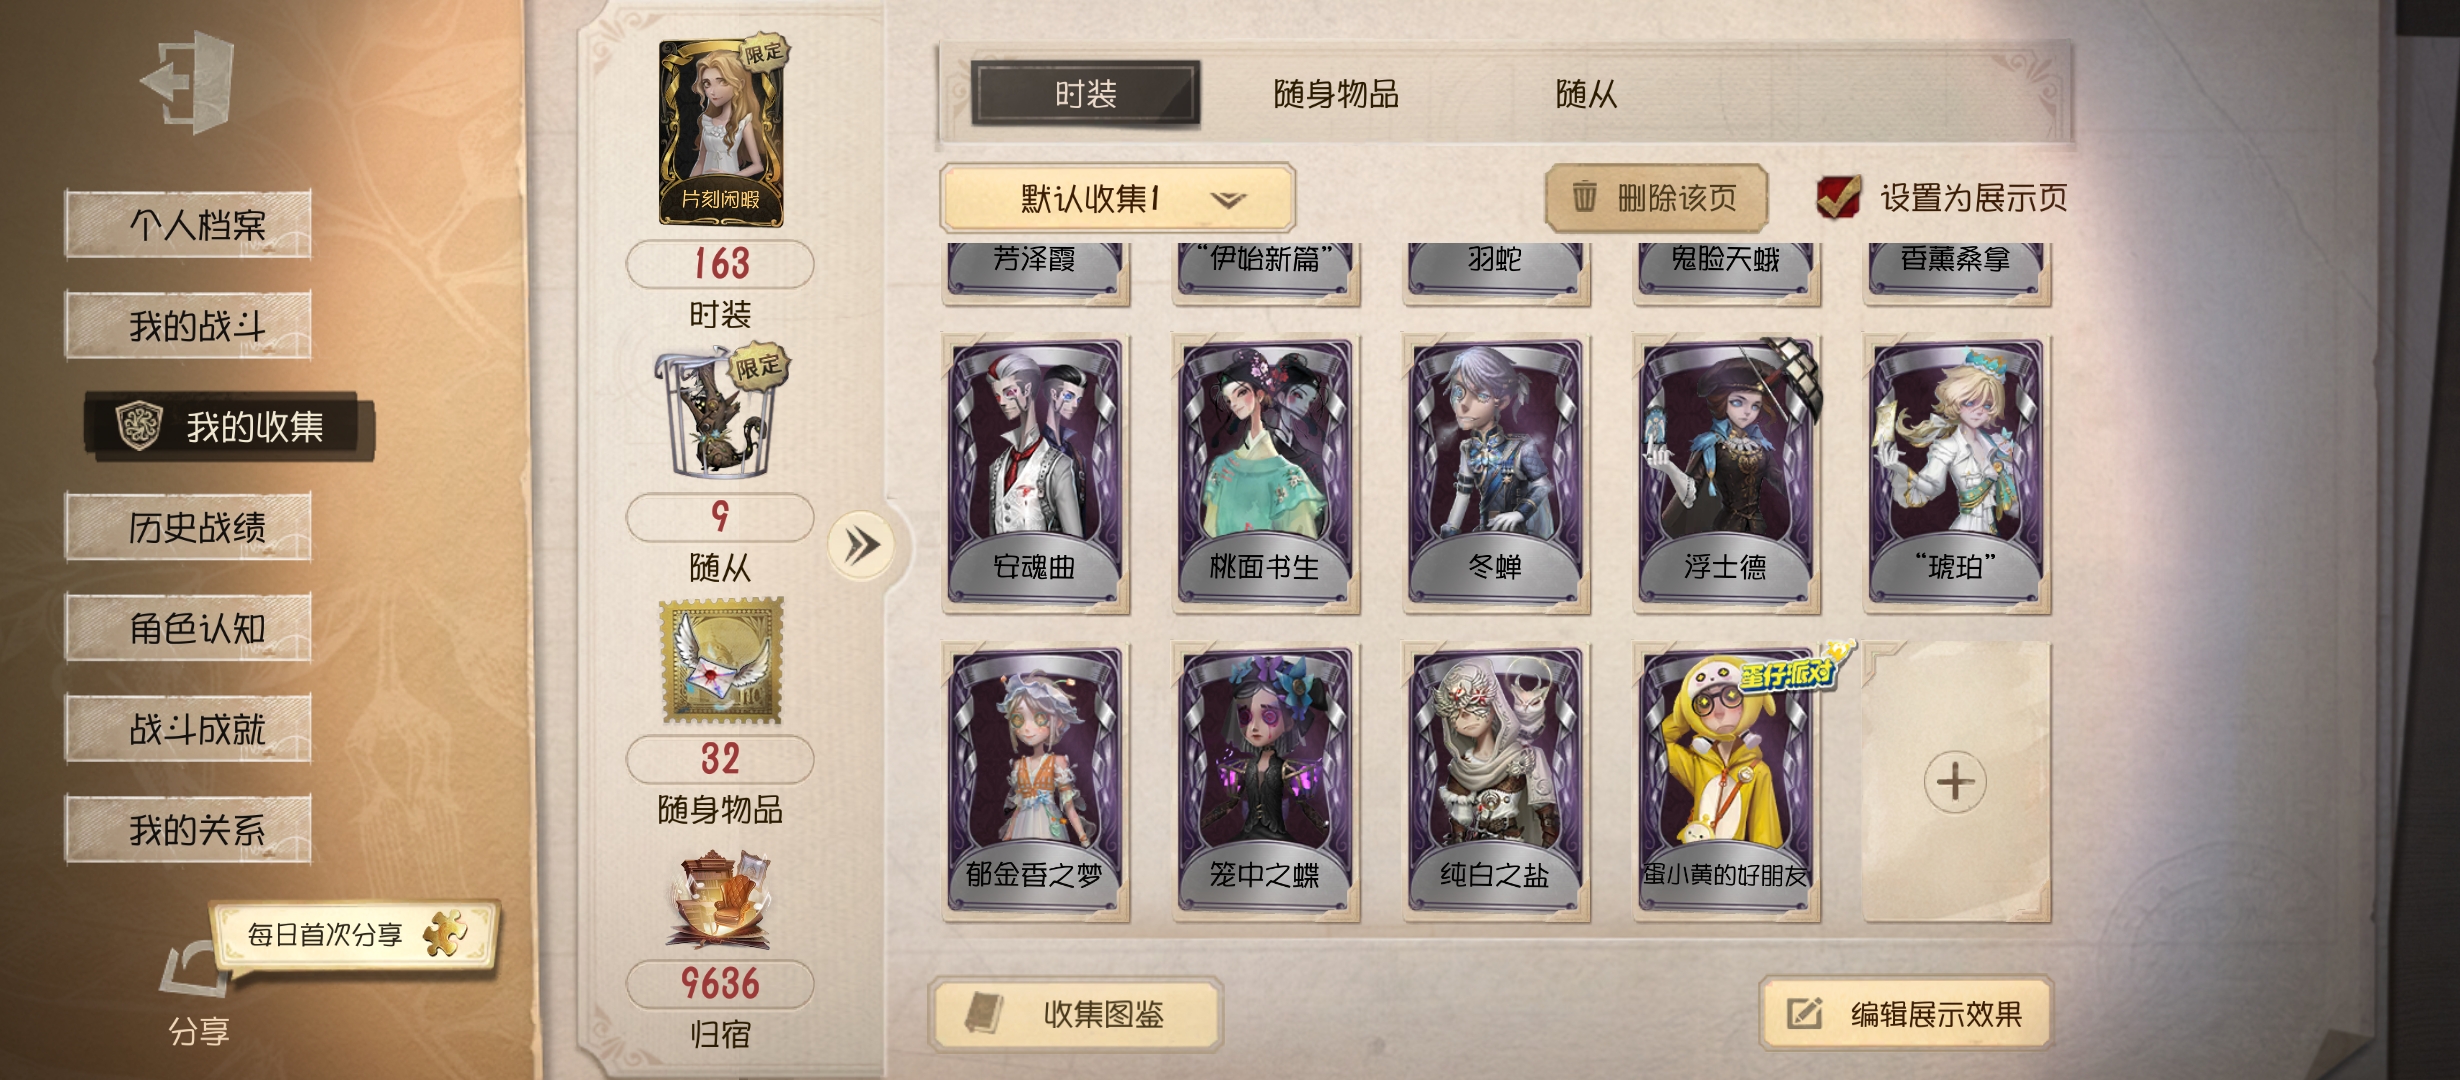The width and height of the screenshot is (2460, 1080).
Task: Click the share icon at bottom left
Action: pyautogui.click(x=193, y=970)
